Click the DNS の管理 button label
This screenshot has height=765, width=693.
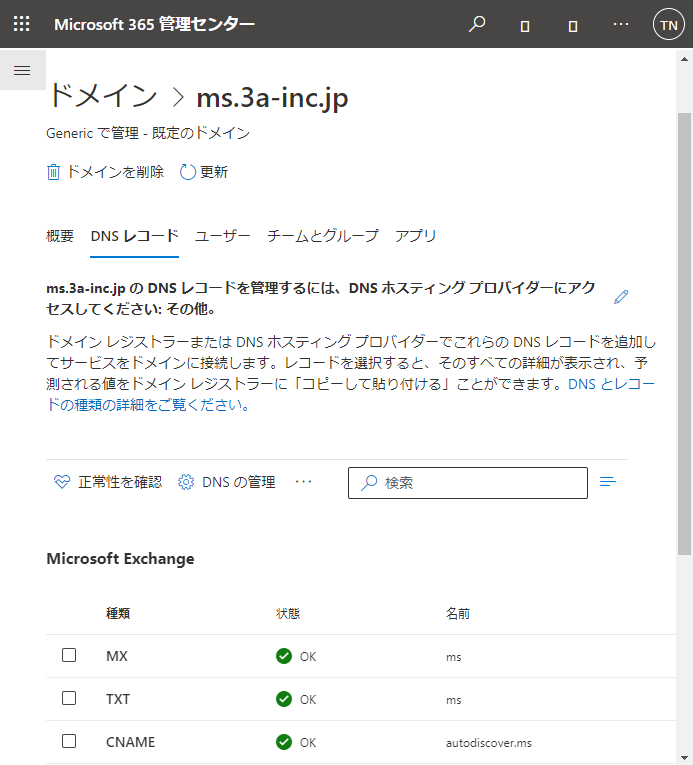tap(239, 482)
